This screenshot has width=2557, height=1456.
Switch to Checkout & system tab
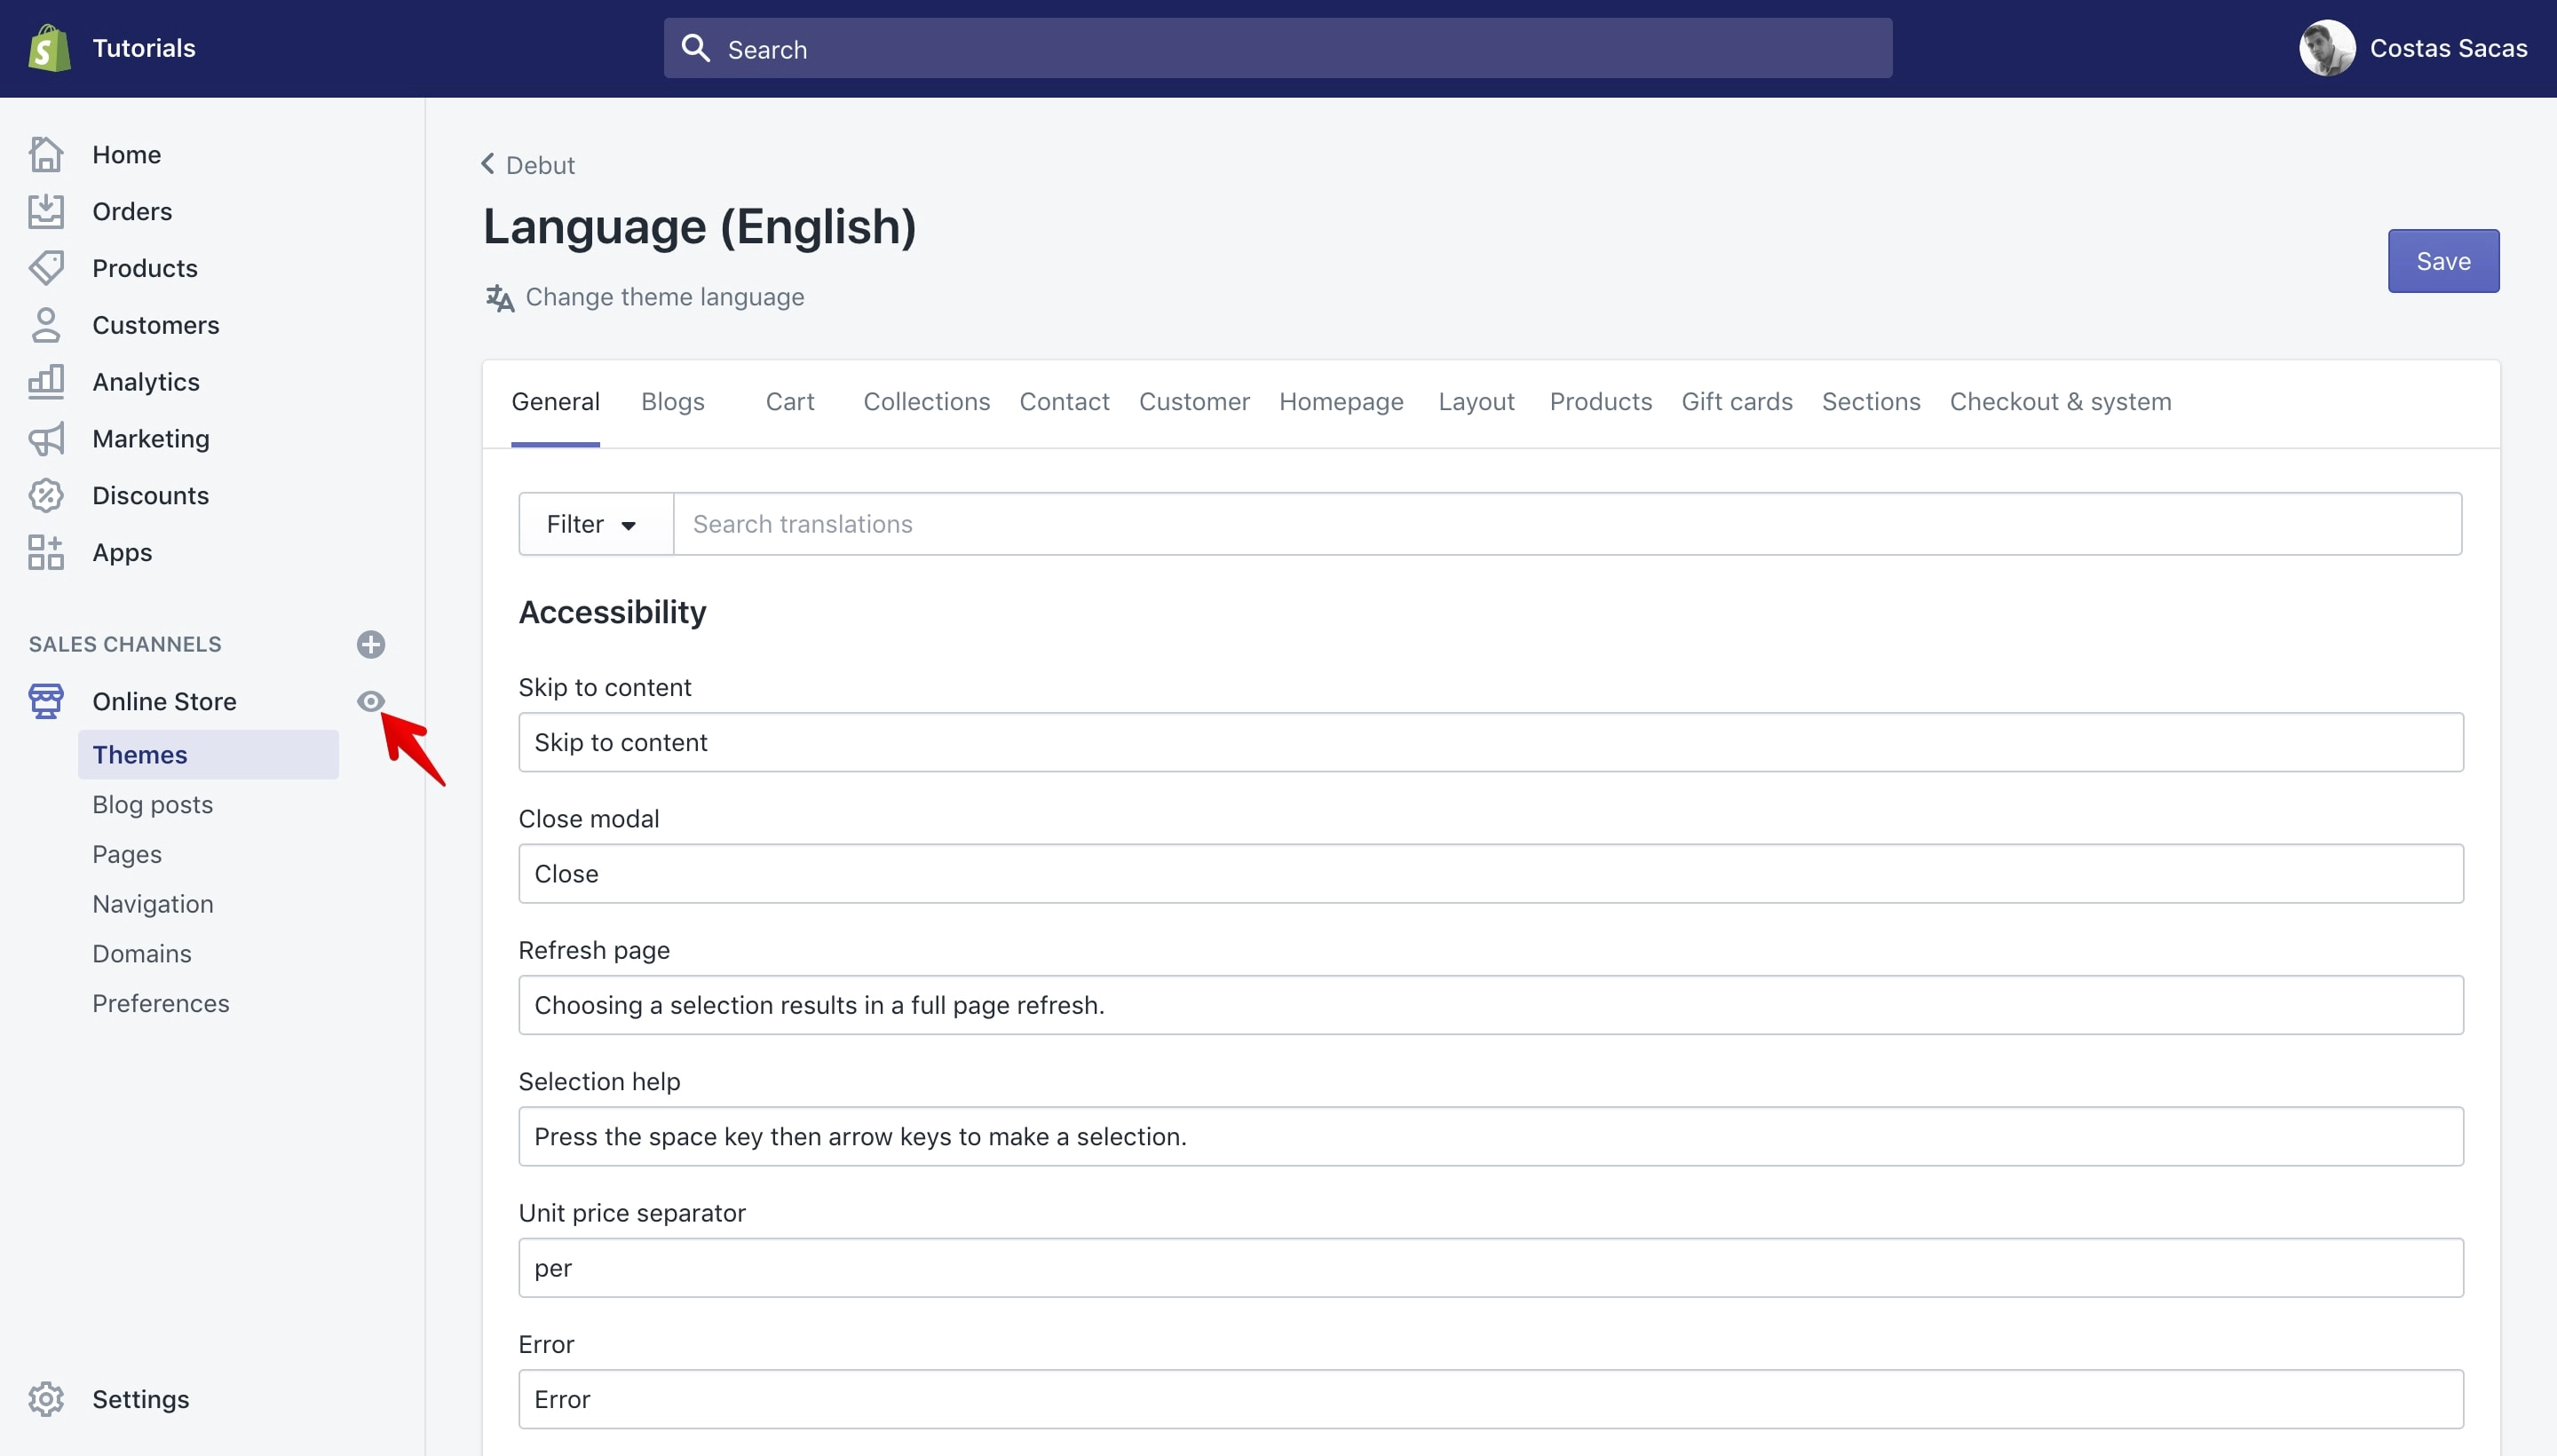(x=2060, y=402)
